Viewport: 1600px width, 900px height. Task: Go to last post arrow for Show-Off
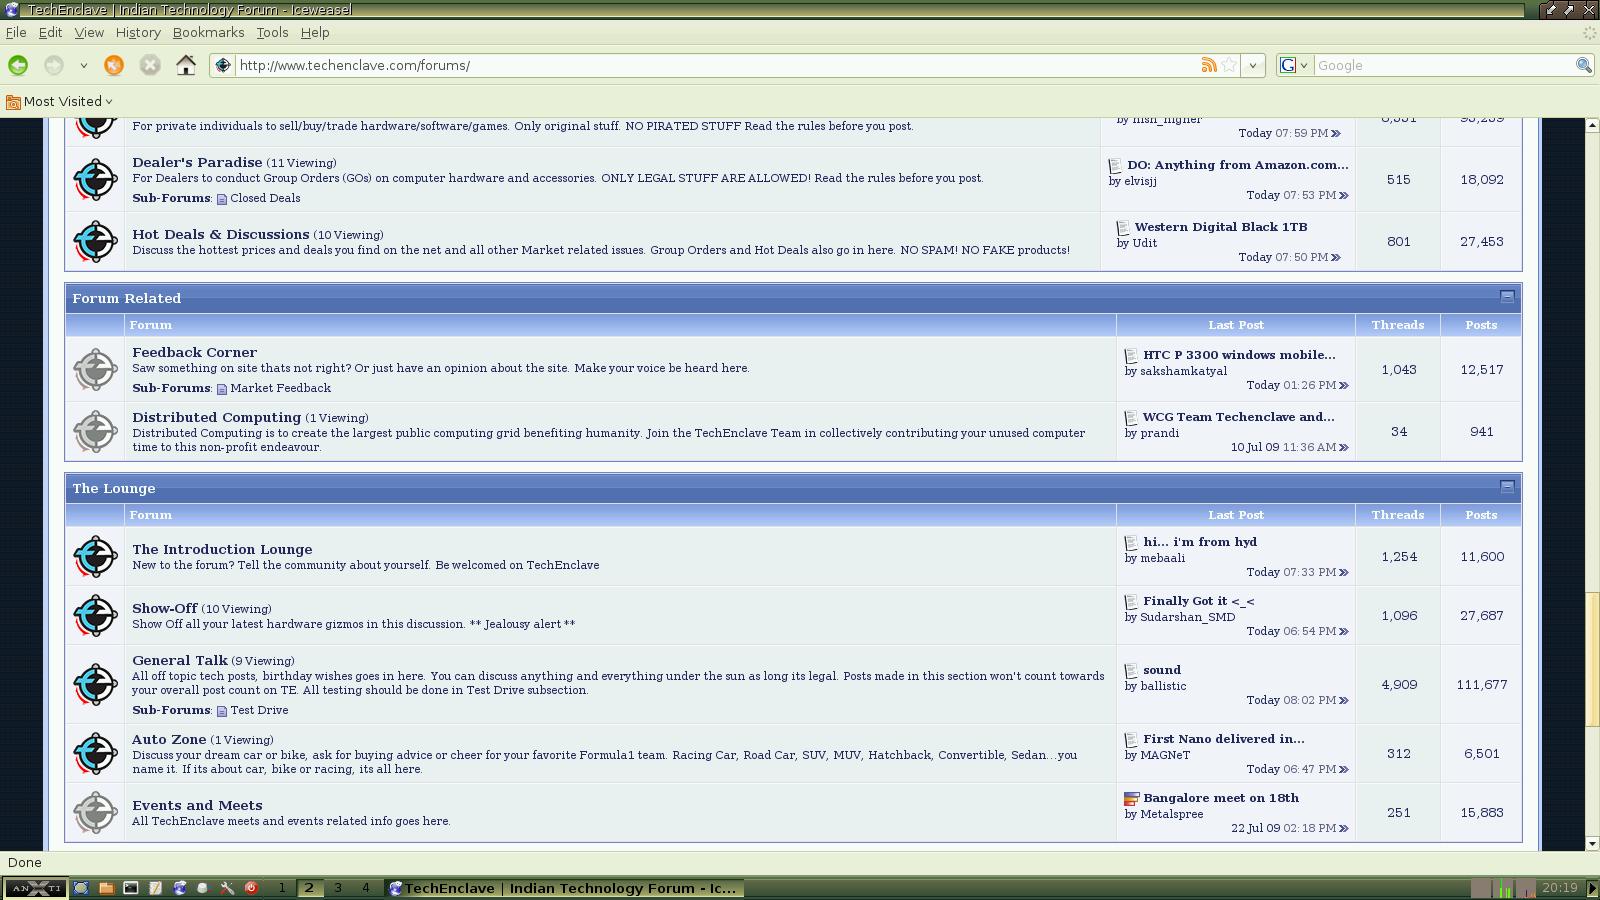(x=1344, y=632)
